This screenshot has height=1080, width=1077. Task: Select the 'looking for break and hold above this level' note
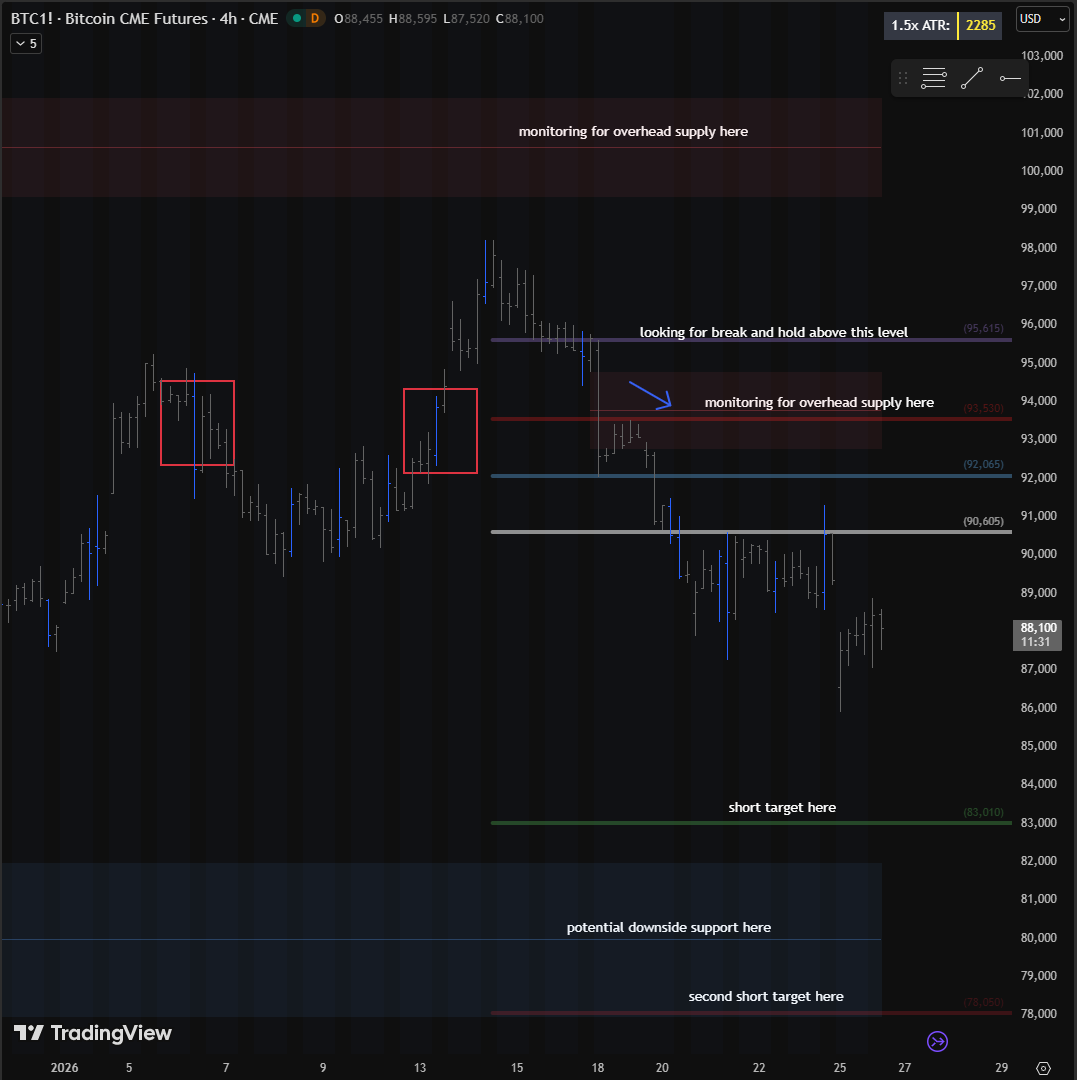[773, 332]
